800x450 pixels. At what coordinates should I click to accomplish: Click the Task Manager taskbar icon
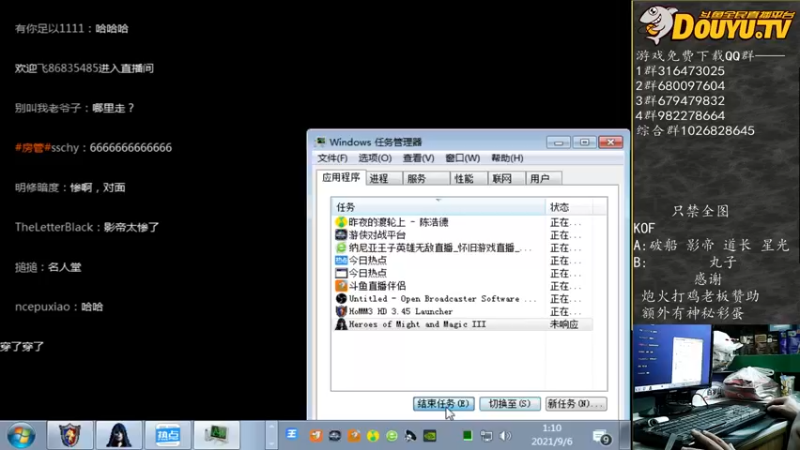tap(217, 435)
